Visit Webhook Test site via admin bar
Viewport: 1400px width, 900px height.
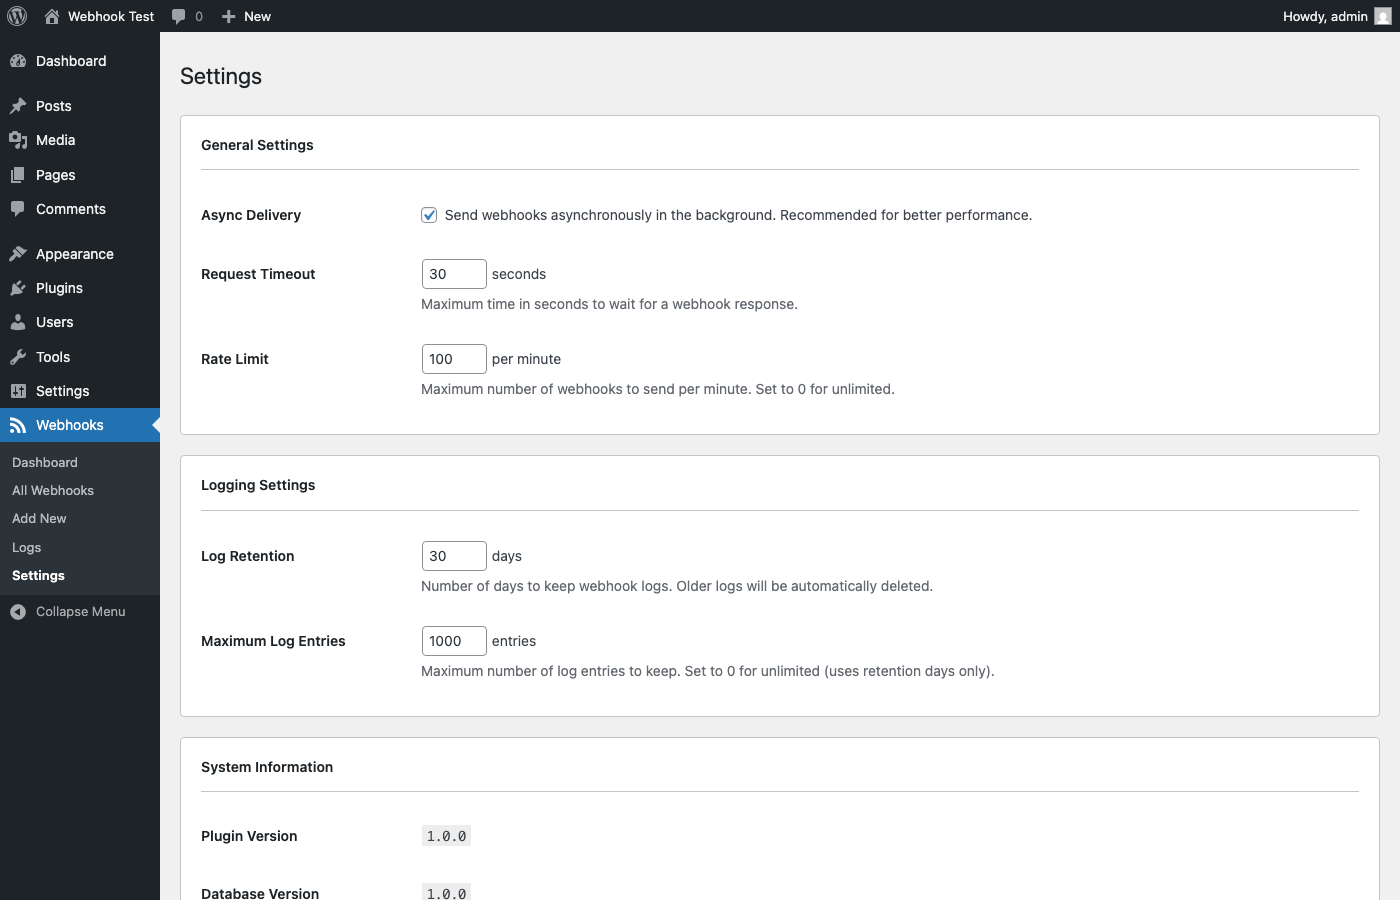point(110,16)
